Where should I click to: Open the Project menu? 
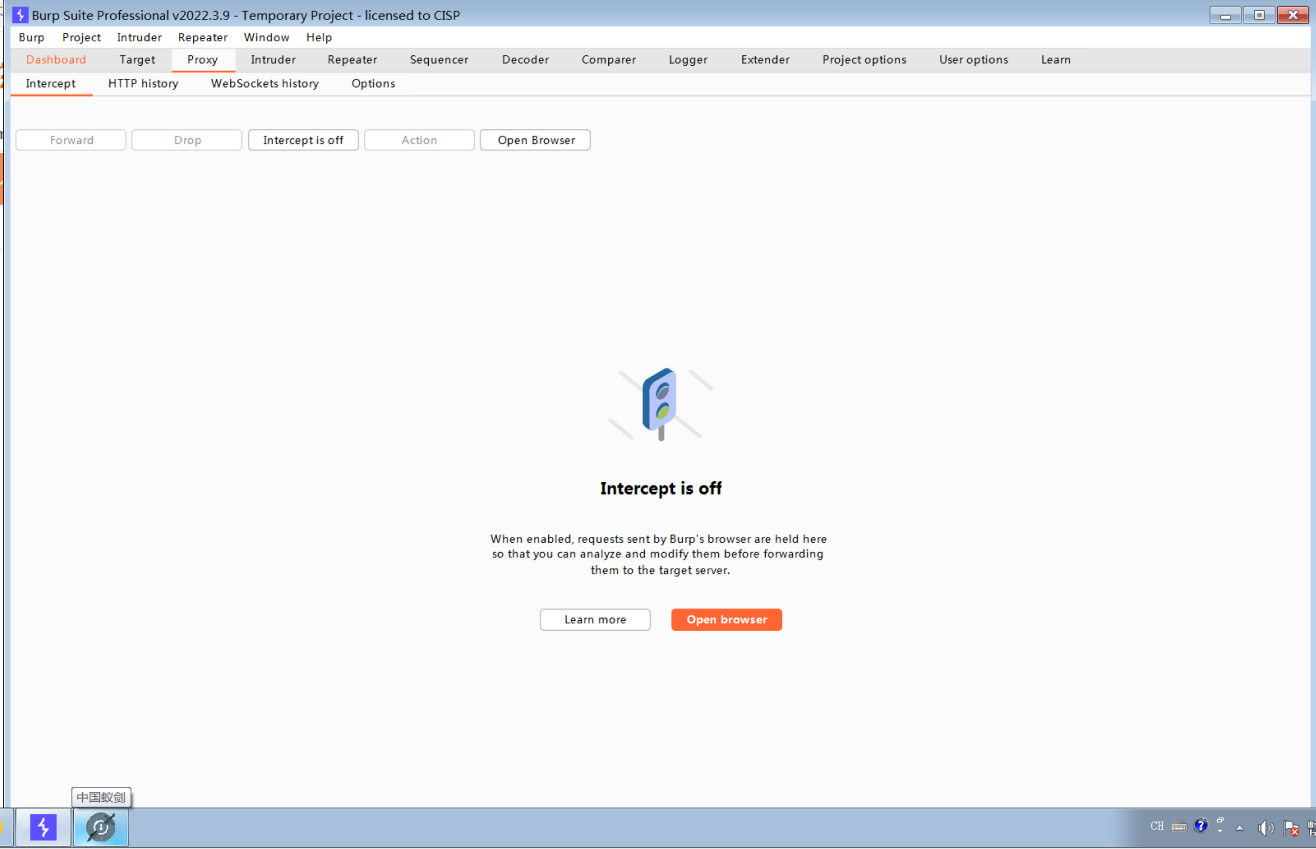click(x=81, y=37)
